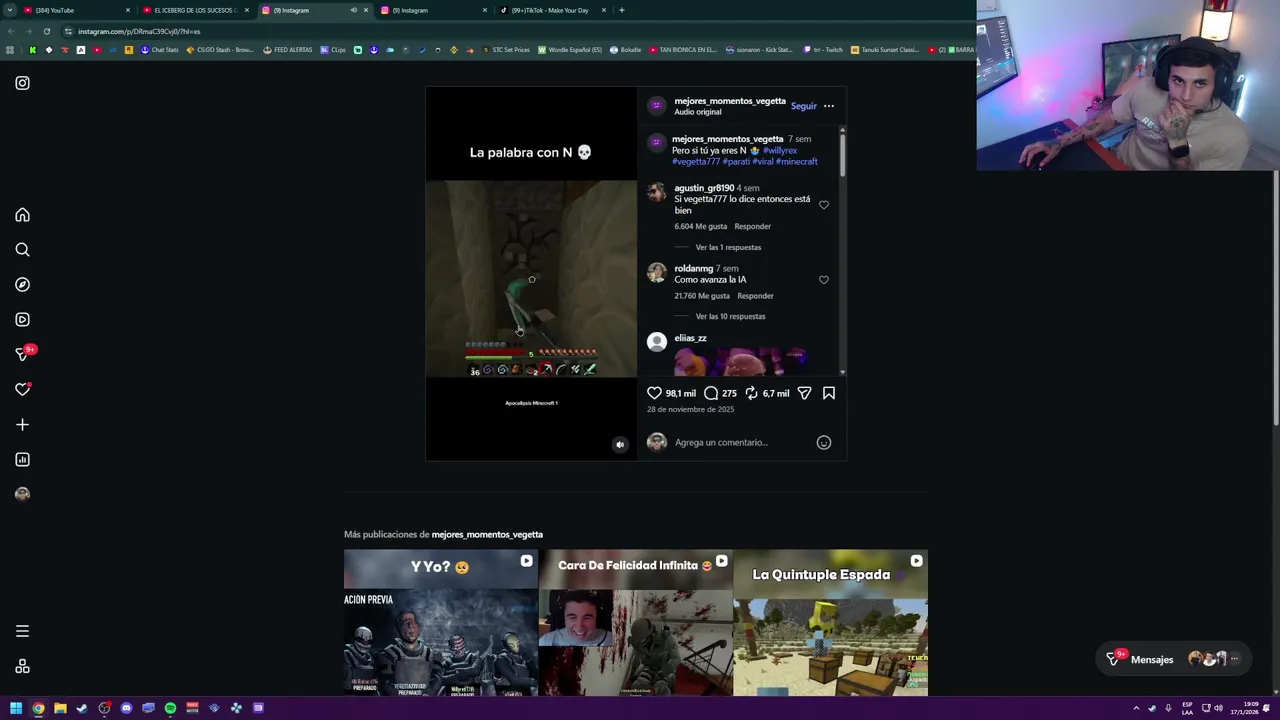Unmute the video with speaker icon
Screen dimensions: 1280x720
click(x=620, y=445)
